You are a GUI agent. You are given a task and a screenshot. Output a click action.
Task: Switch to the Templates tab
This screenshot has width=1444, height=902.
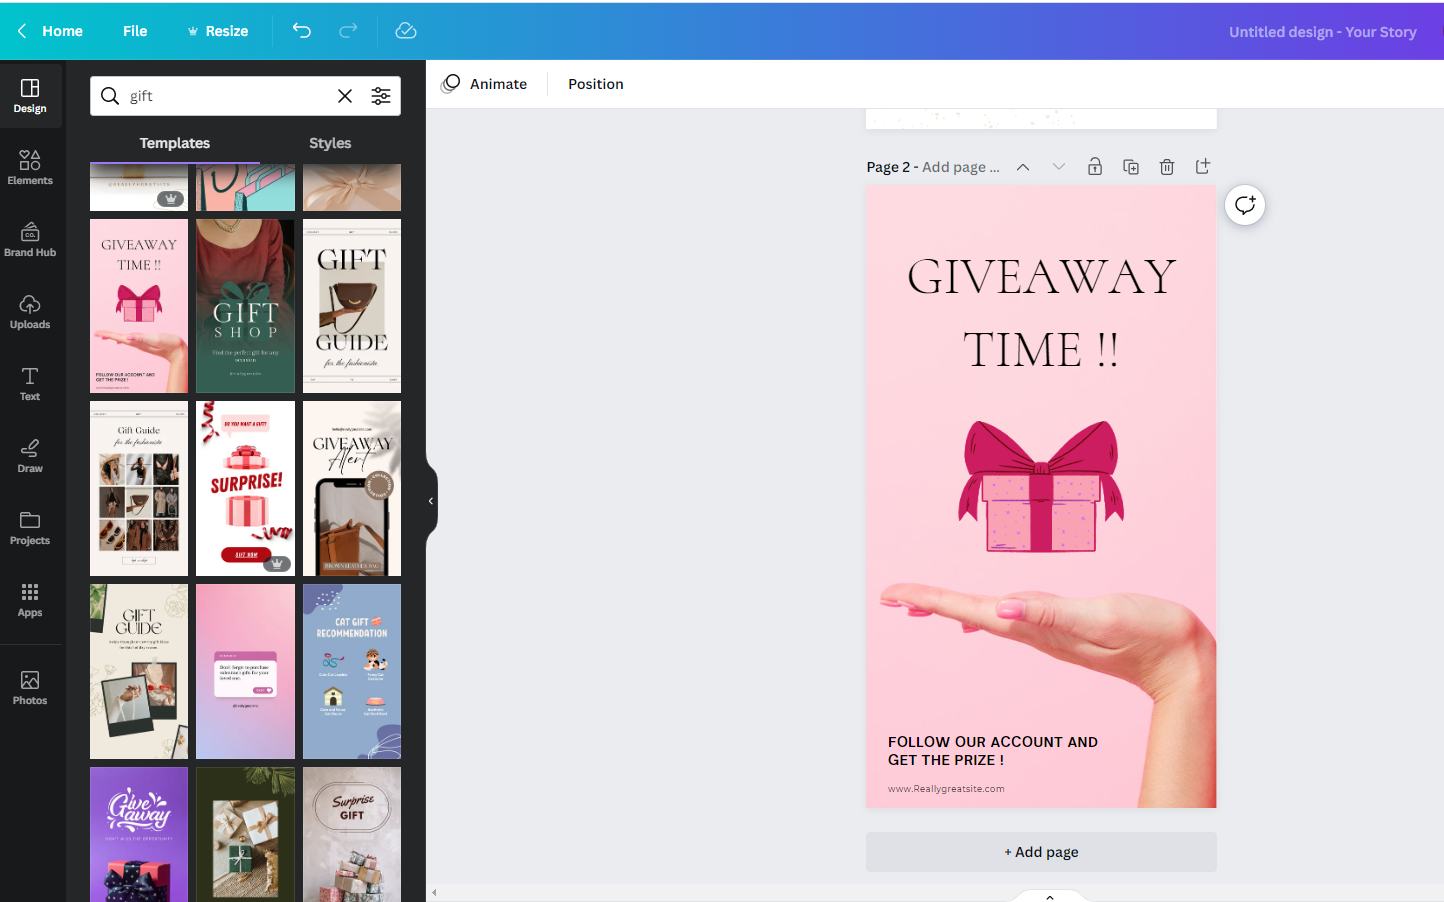point(175,143)
